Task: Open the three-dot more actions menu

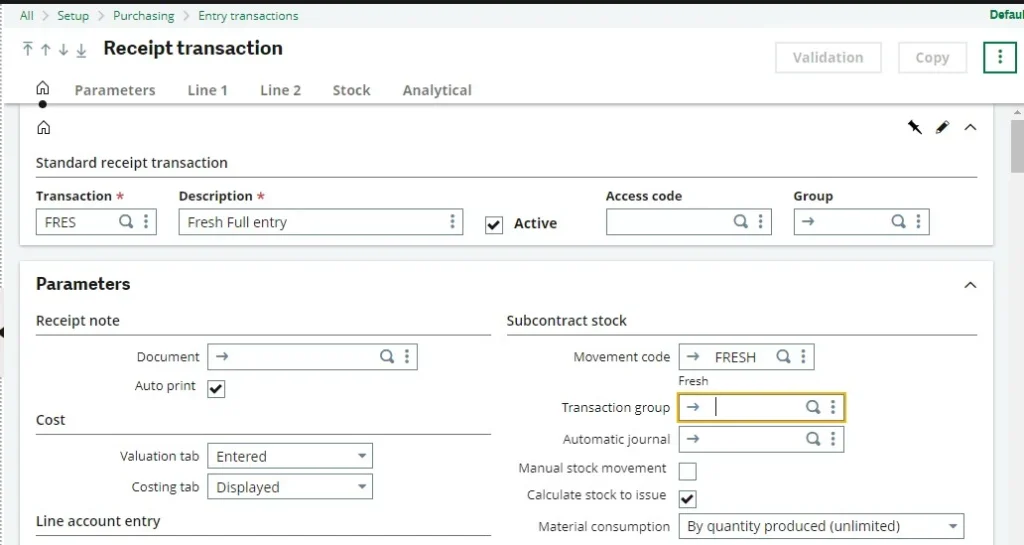Action: (1000, 57)
